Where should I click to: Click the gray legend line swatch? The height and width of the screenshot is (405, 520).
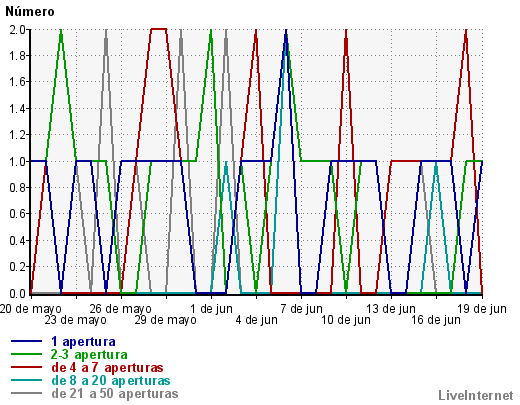pos(26,393)
